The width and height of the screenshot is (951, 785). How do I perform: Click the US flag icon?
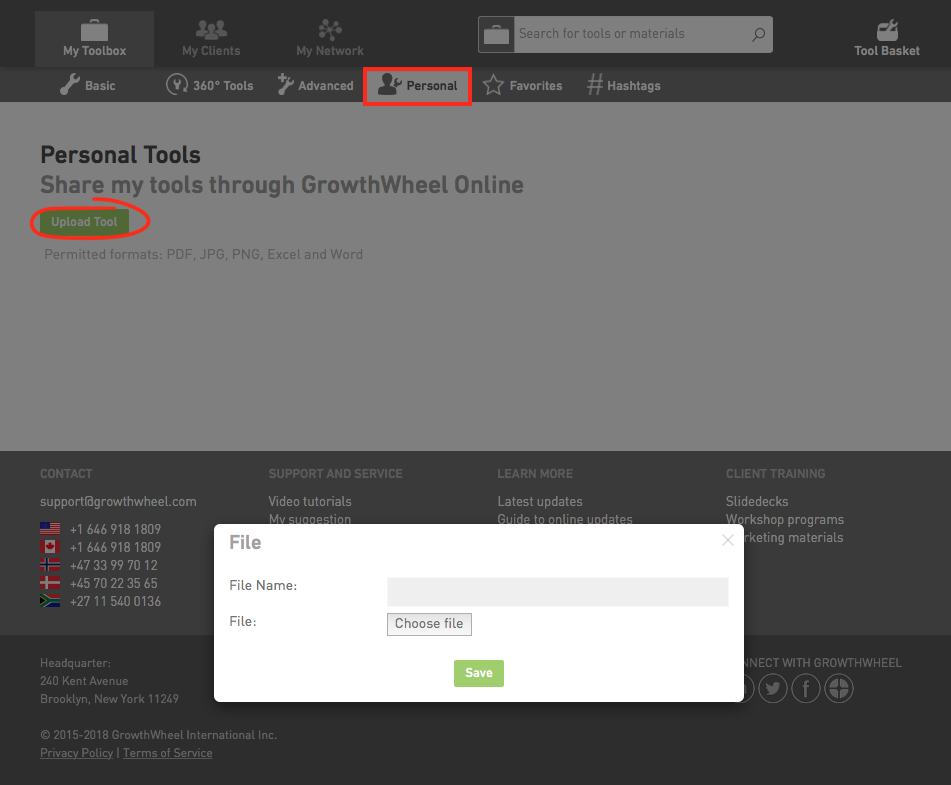[x=50, y=529]
